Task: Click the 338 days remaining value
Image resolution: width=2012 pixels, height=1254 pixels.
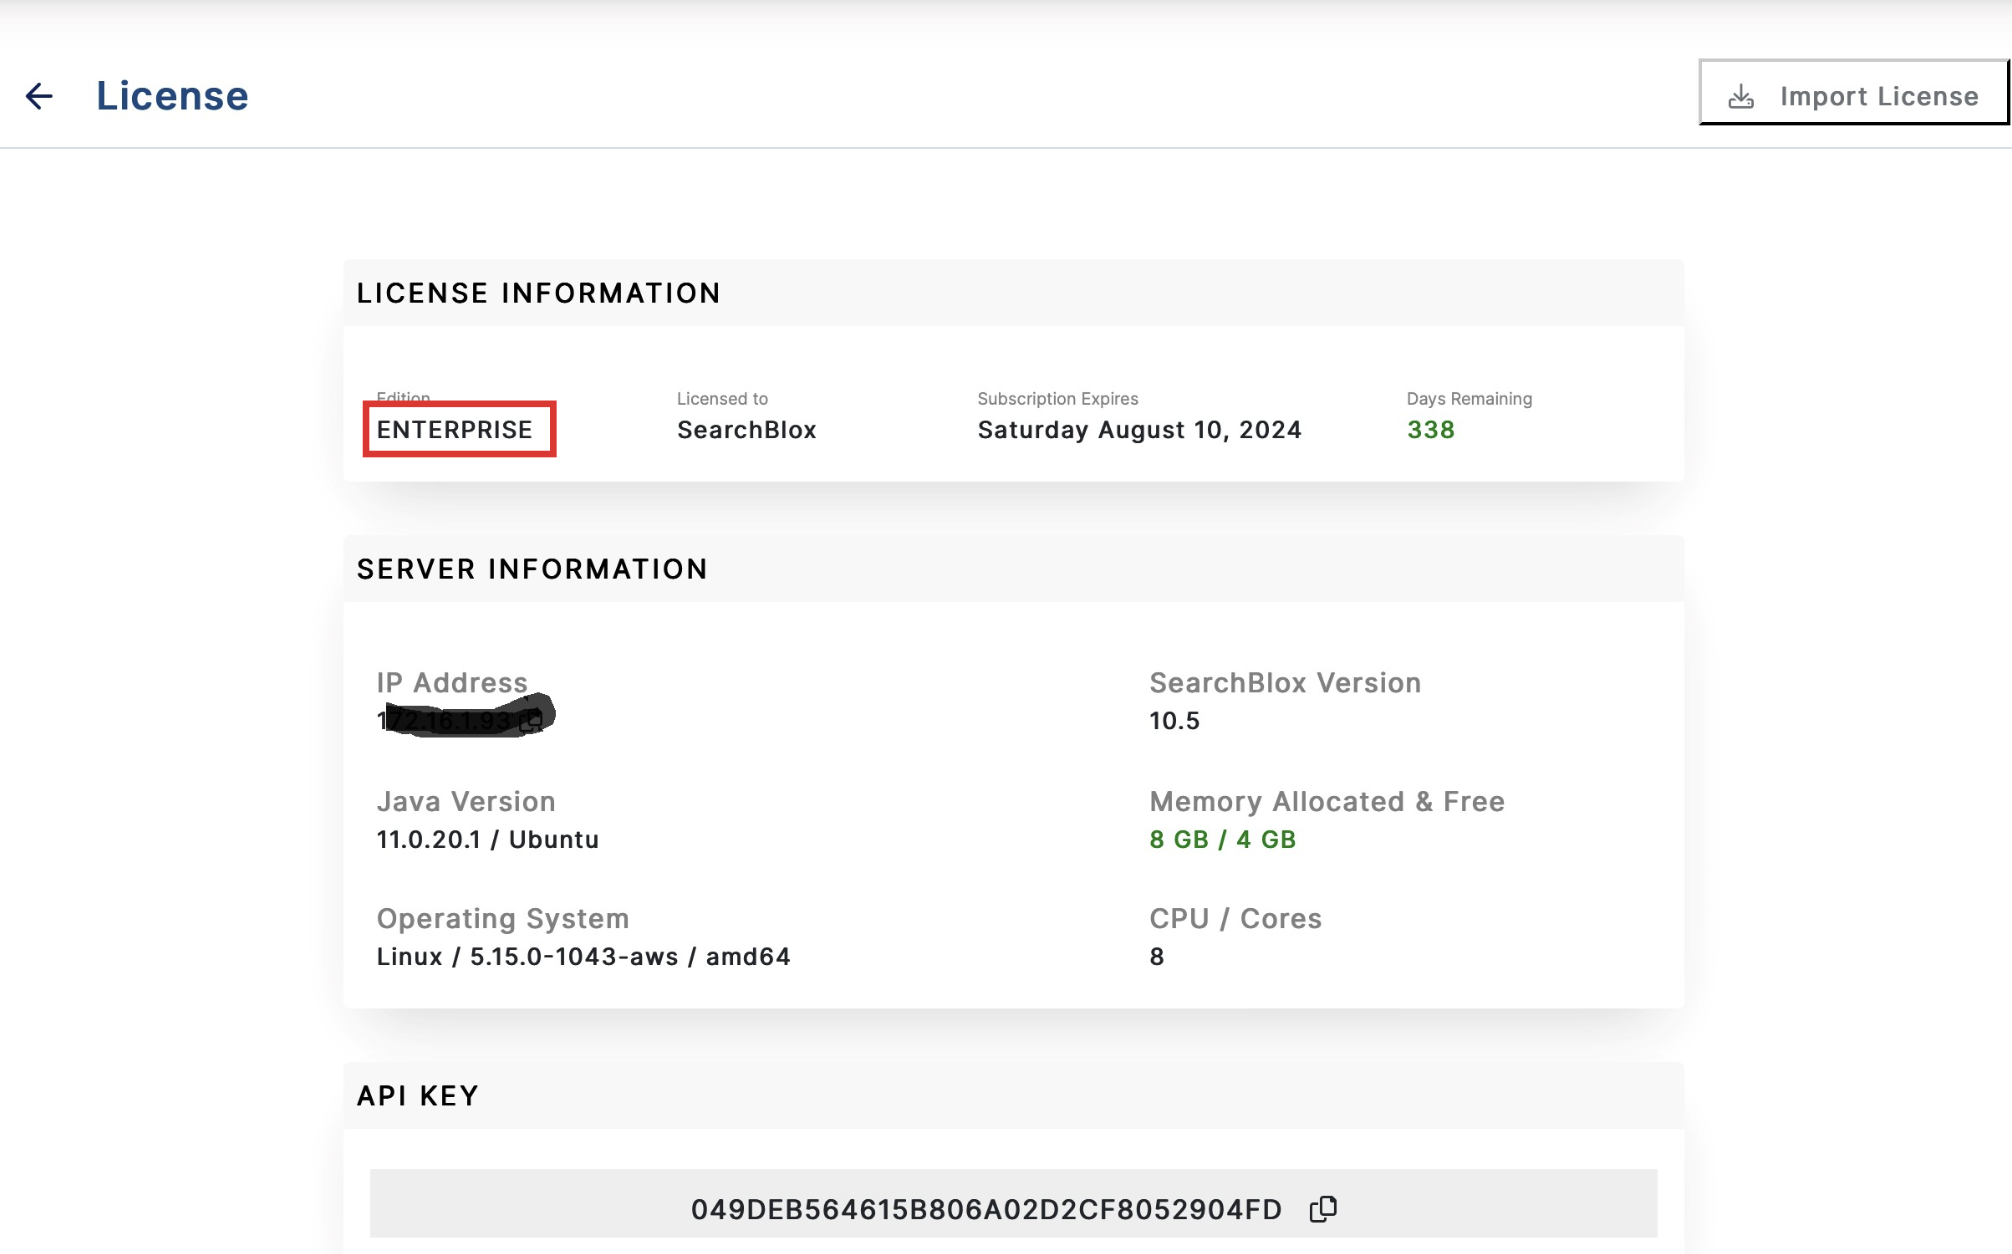Action: [1430, 430]
